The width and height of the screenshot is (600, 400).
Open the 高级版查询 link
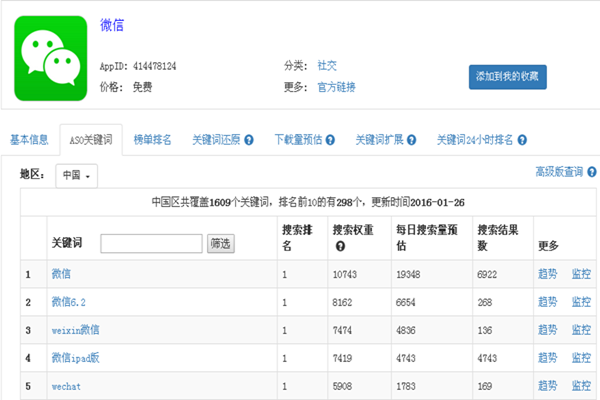559,172
